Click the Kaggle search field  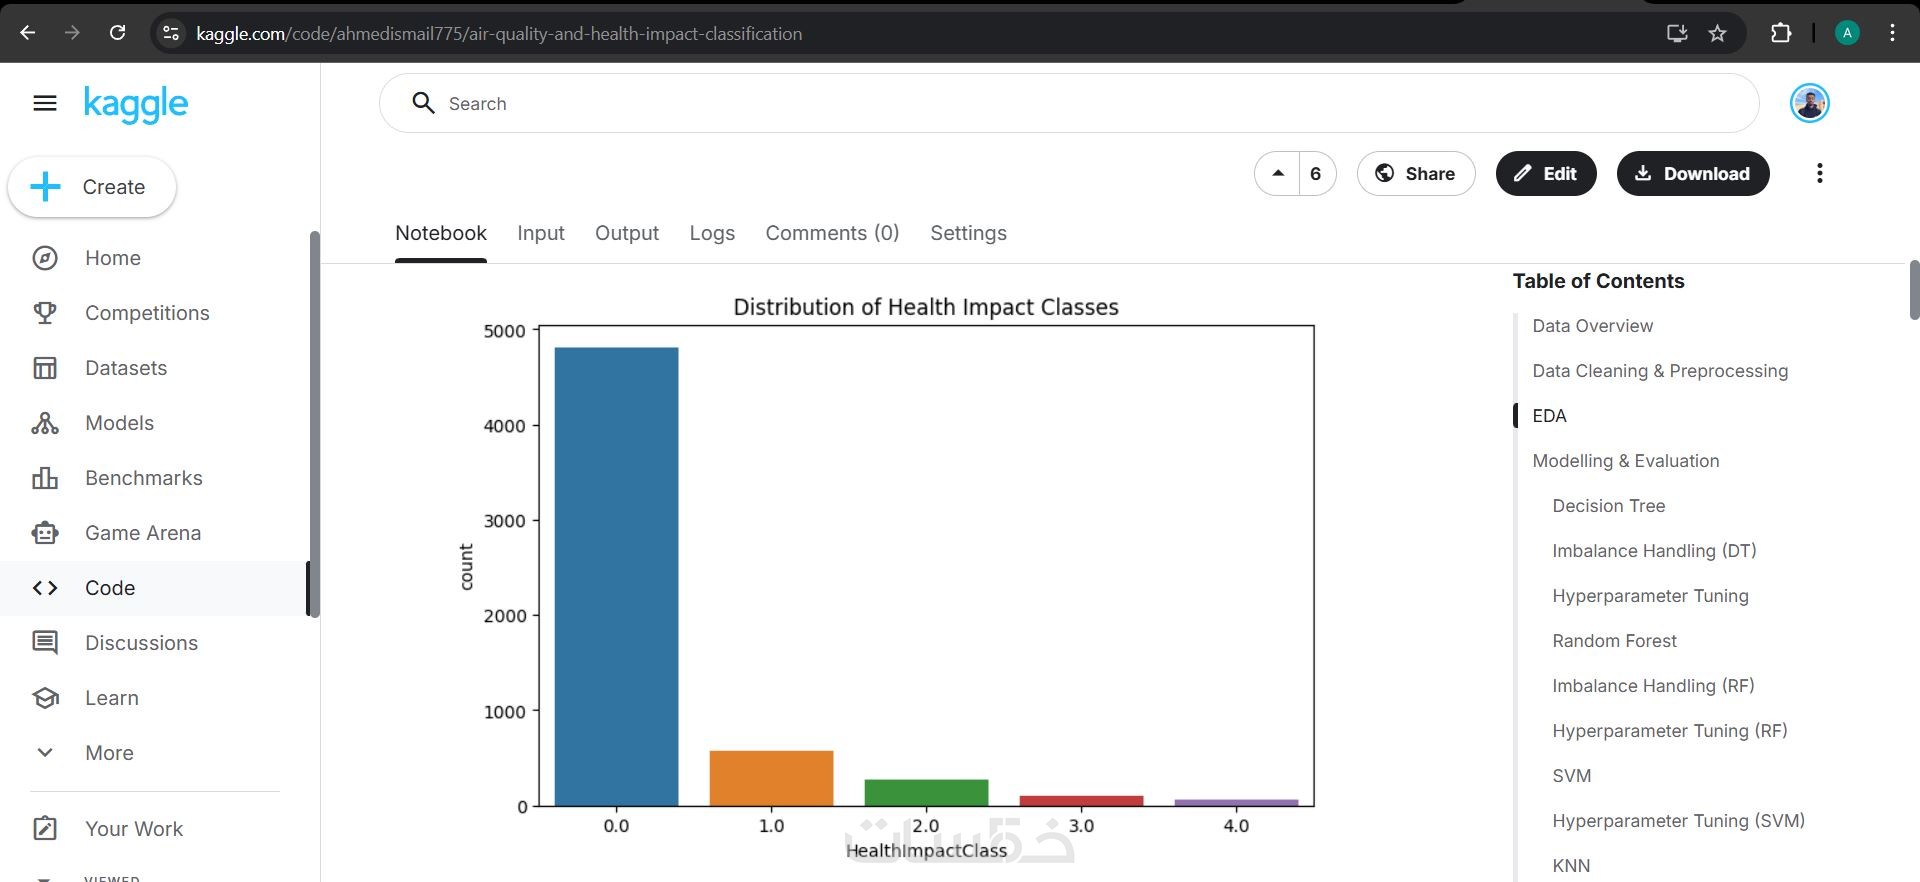1068,103
